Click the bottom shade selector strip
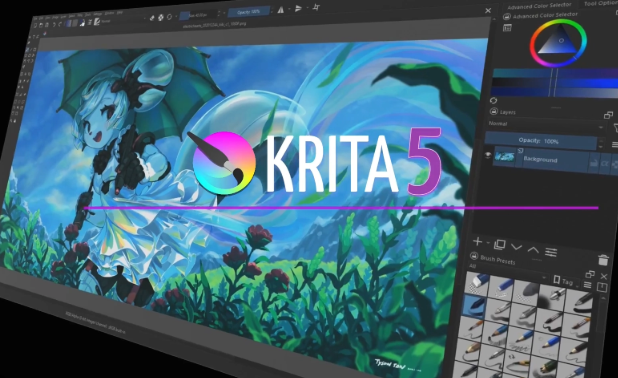The image size is (618, 378). point(555,92)
